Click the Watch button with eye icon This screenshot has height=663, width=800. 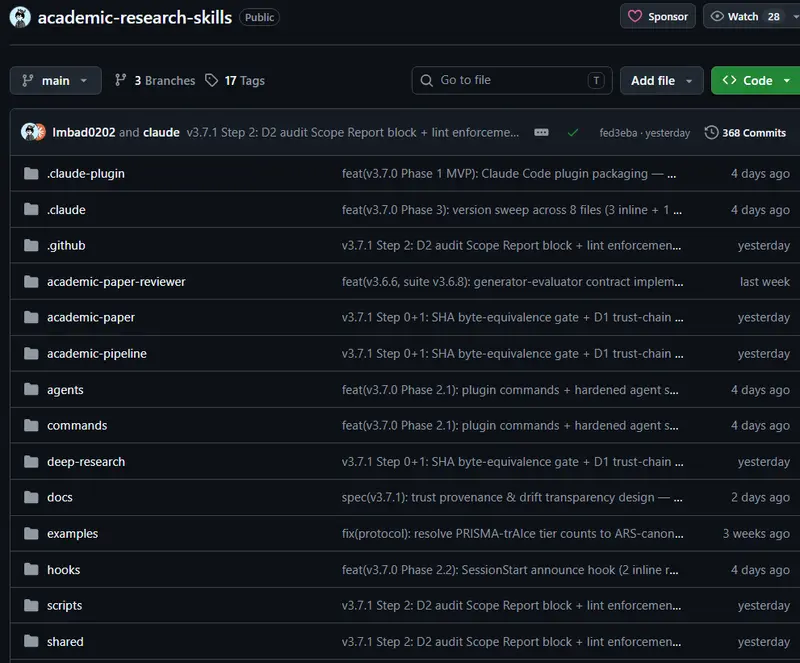[x=751, y=16]
